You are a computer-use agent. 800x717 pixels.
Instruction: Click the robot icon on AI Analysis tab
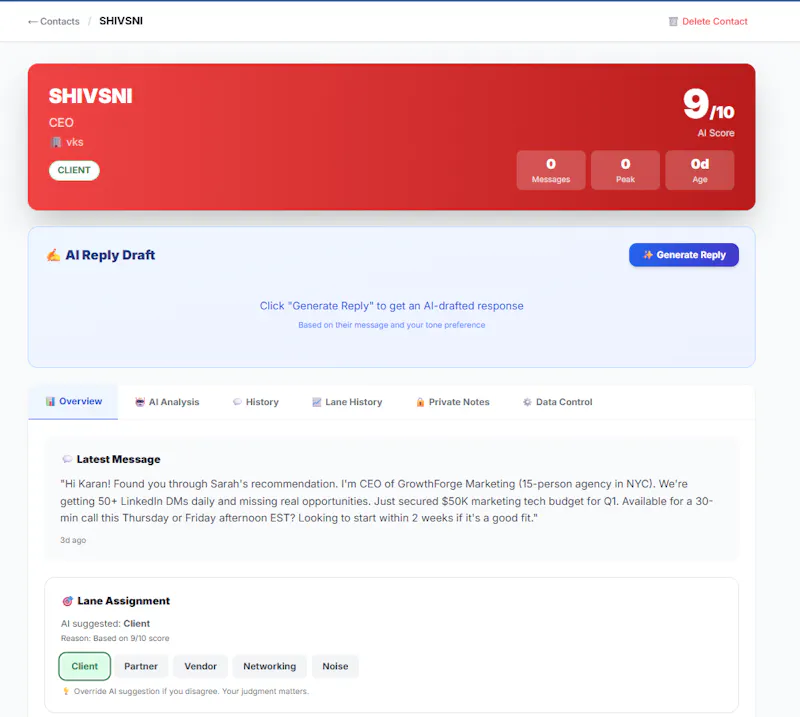click(x=140, y=402)
